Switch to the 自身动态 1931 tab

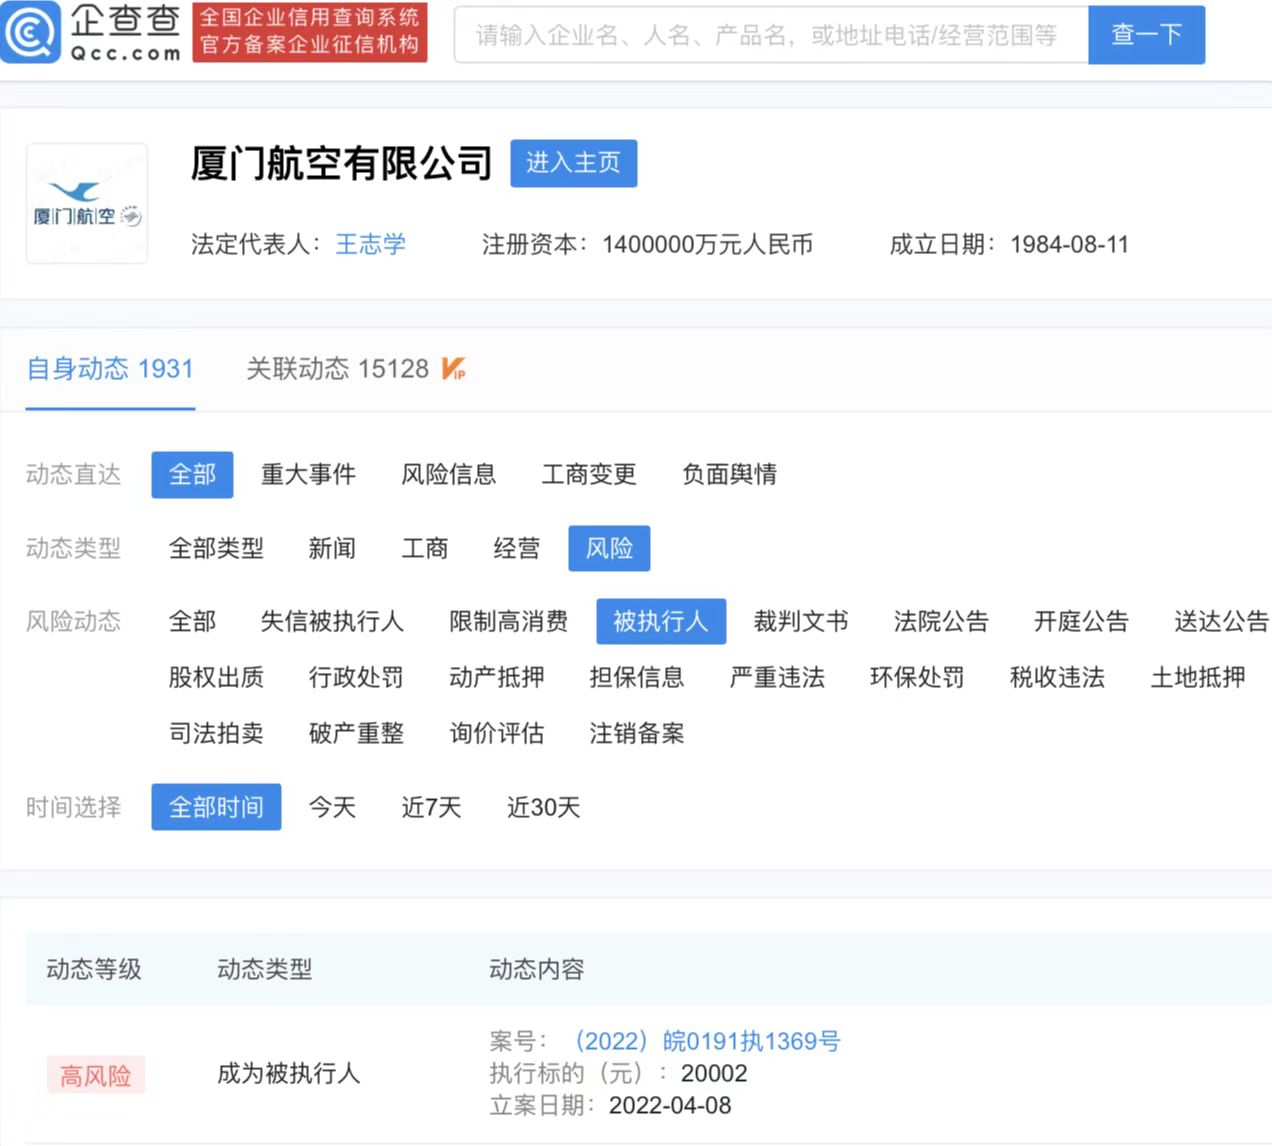pos(110,369)
